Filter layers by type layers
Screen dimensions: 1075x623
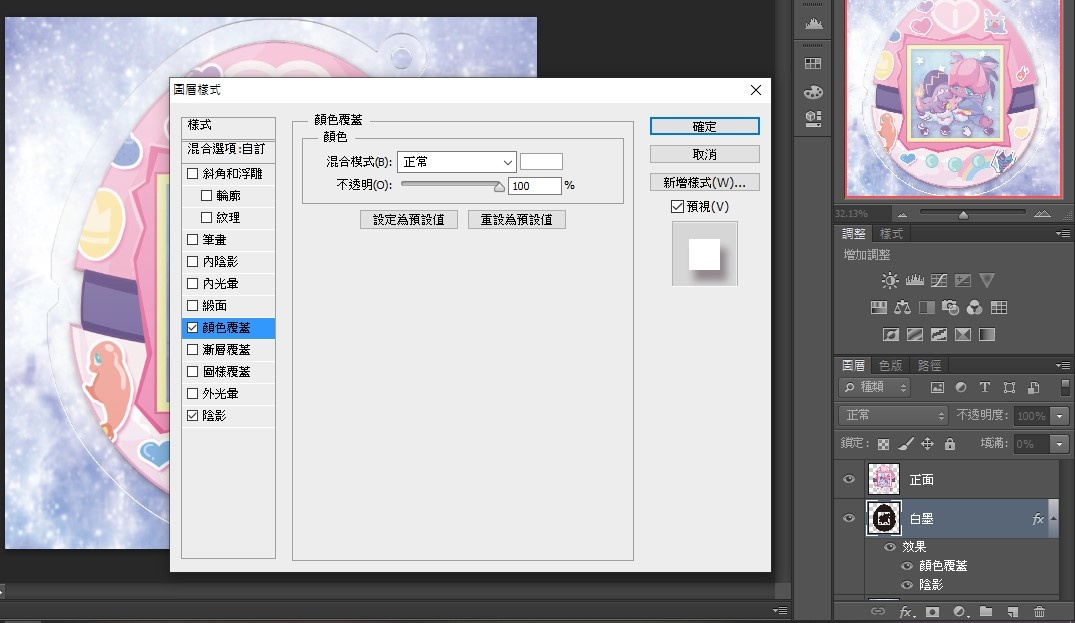985,387
